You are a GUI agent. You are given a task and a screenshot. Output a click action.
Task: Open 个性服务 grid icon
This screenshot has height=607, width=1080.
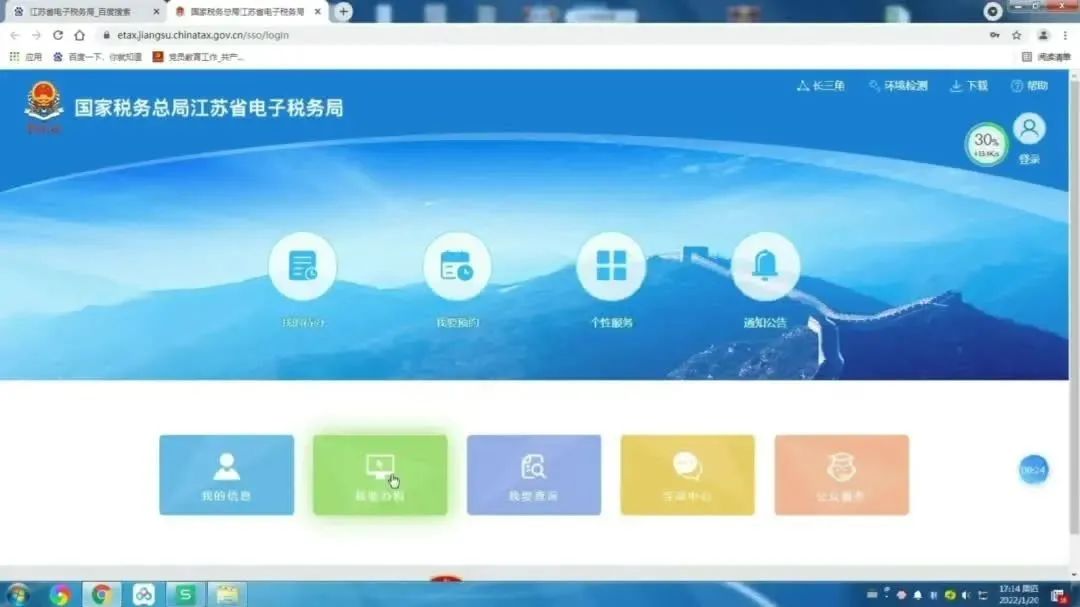point(611,267)
